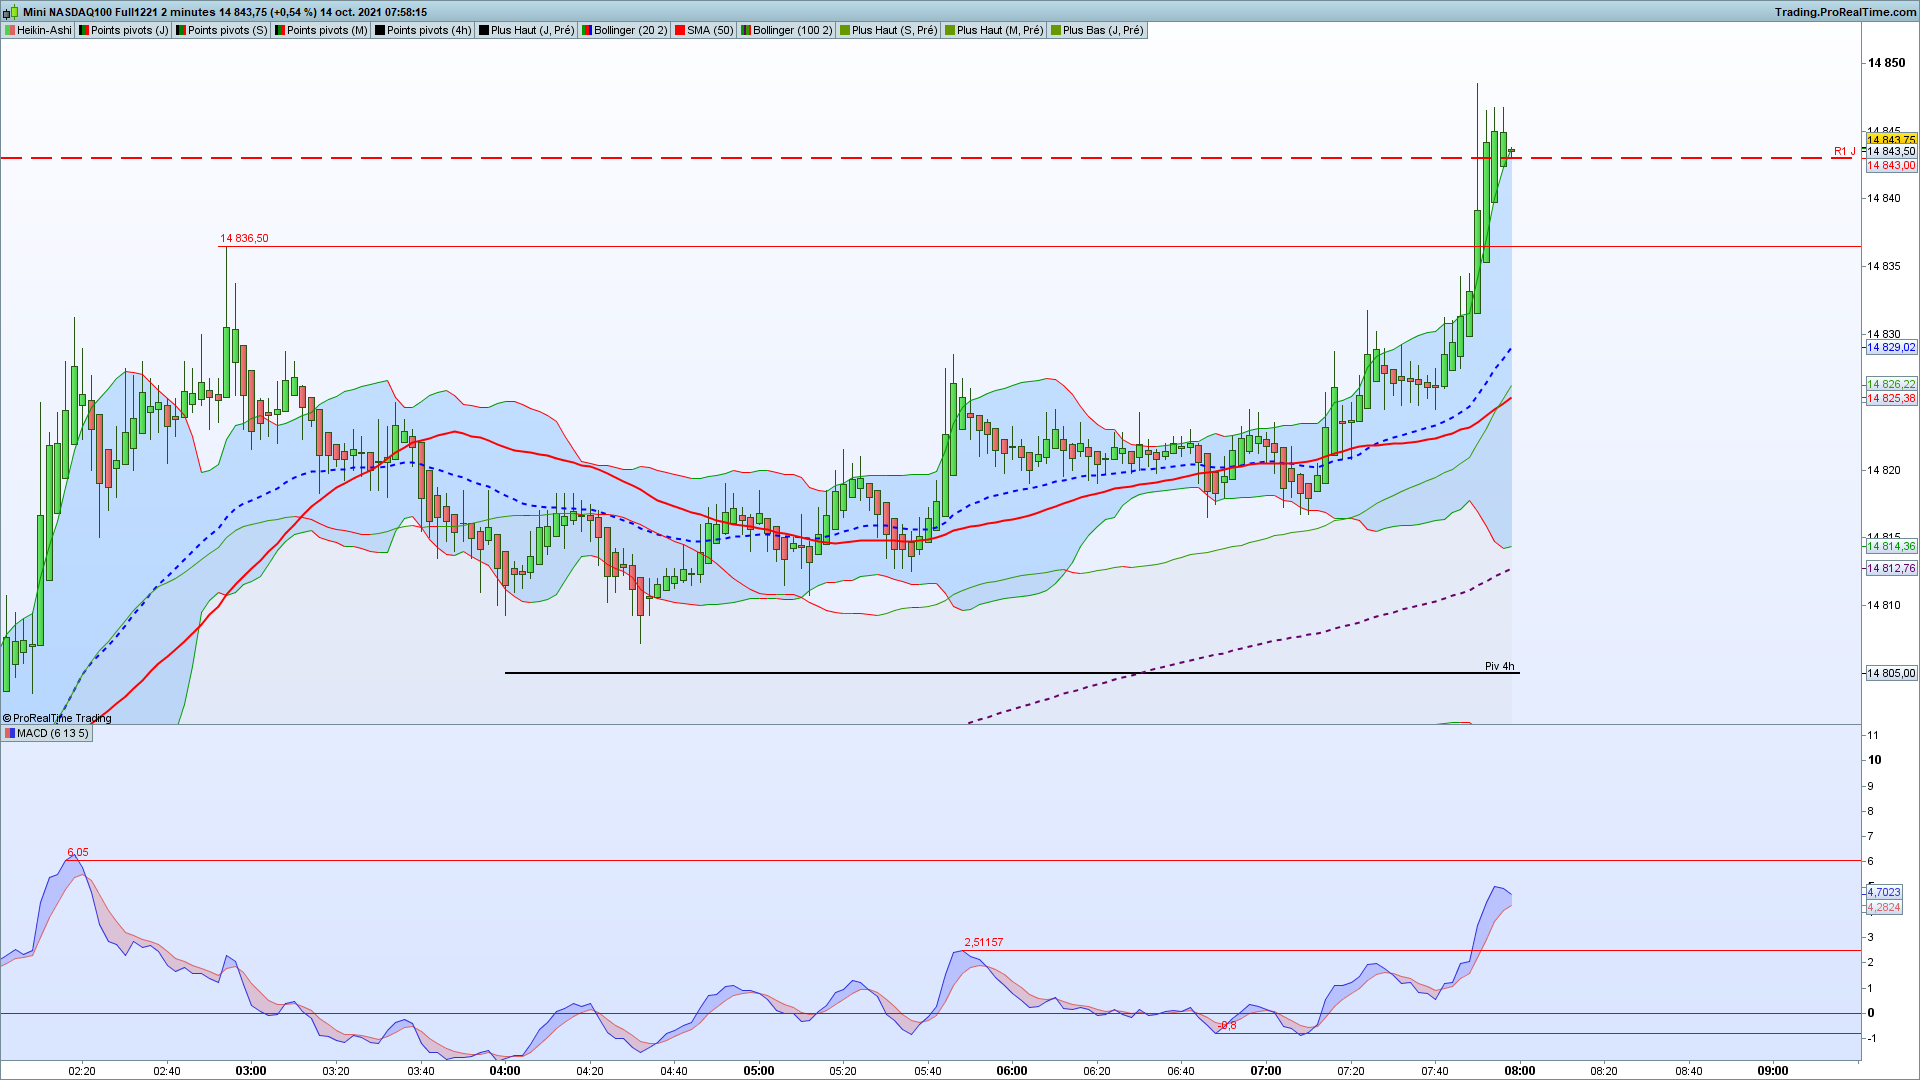Click the Trading.ProRealTime.com link
Image resolution: width=1920 pixels, height=1080 pixels.
tap(1845, 12)
